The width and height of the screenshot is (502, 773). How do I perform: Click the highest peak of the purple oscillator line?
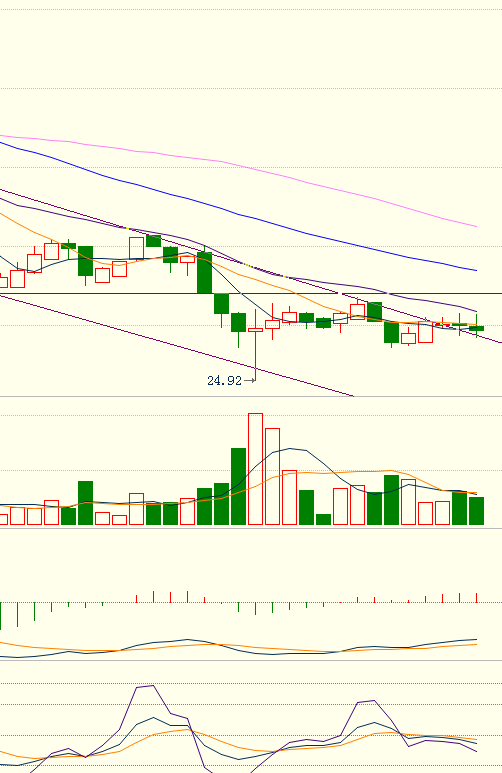point(153,686)
